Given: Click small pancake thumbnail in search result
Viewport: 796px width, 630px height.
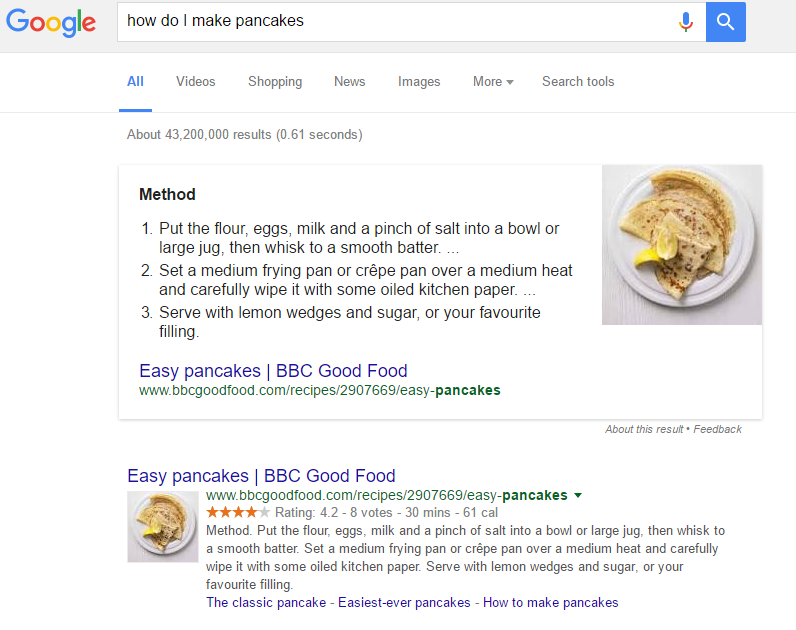Looking at the screenshot, I should click(162, 526).
